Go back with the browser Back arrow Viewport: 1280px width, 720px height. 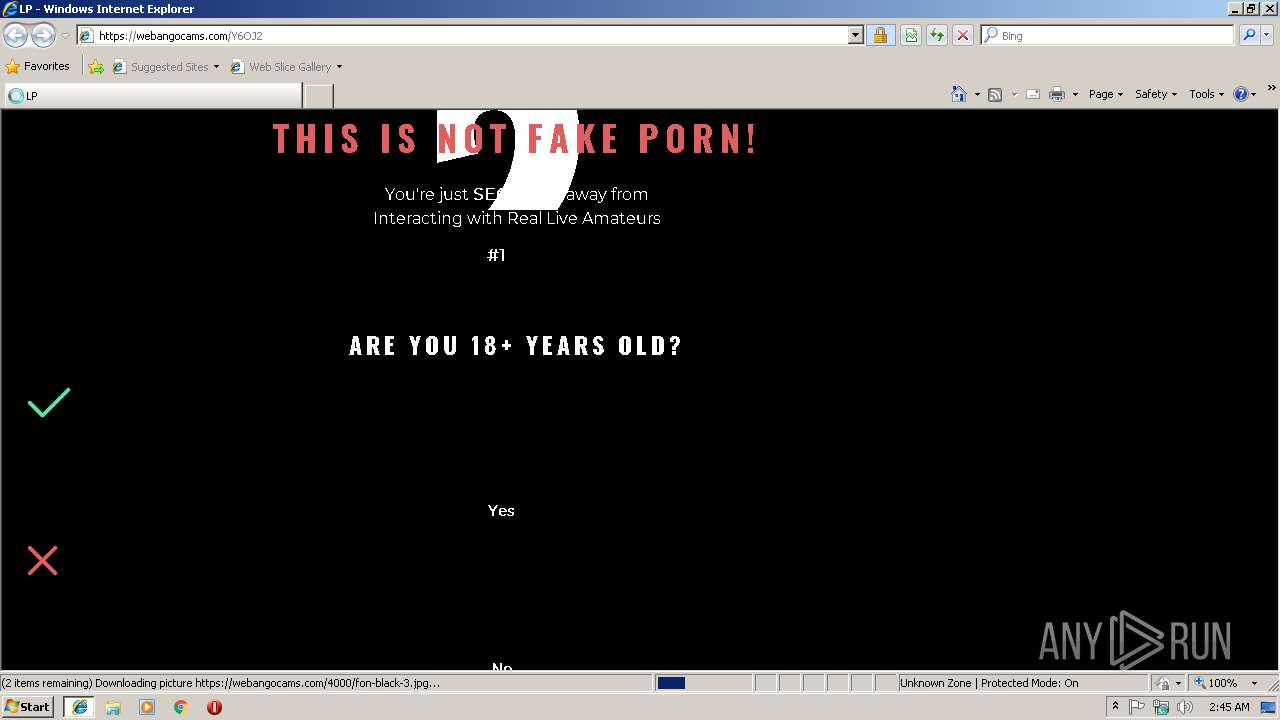point(15,36)
